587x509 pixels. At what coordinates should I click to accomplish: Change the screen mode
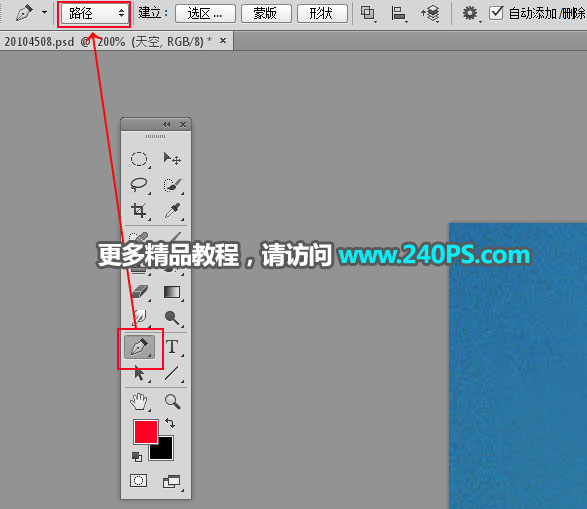point(171,481)
